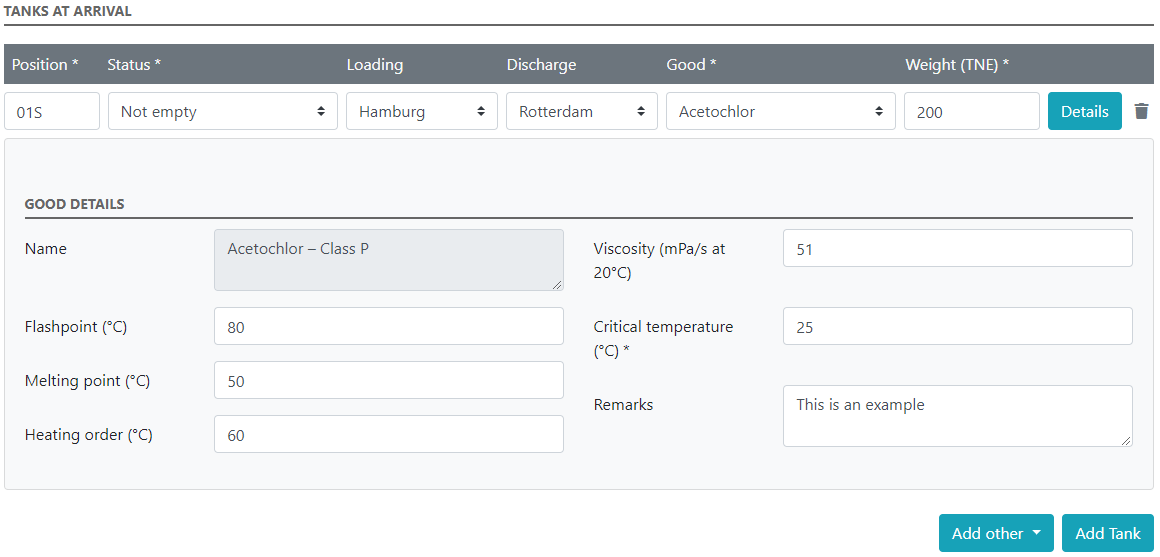This screenshot has width=1160, height=557.
Task: Click the Add Tank button
Action: click(x=1107, y=533)
